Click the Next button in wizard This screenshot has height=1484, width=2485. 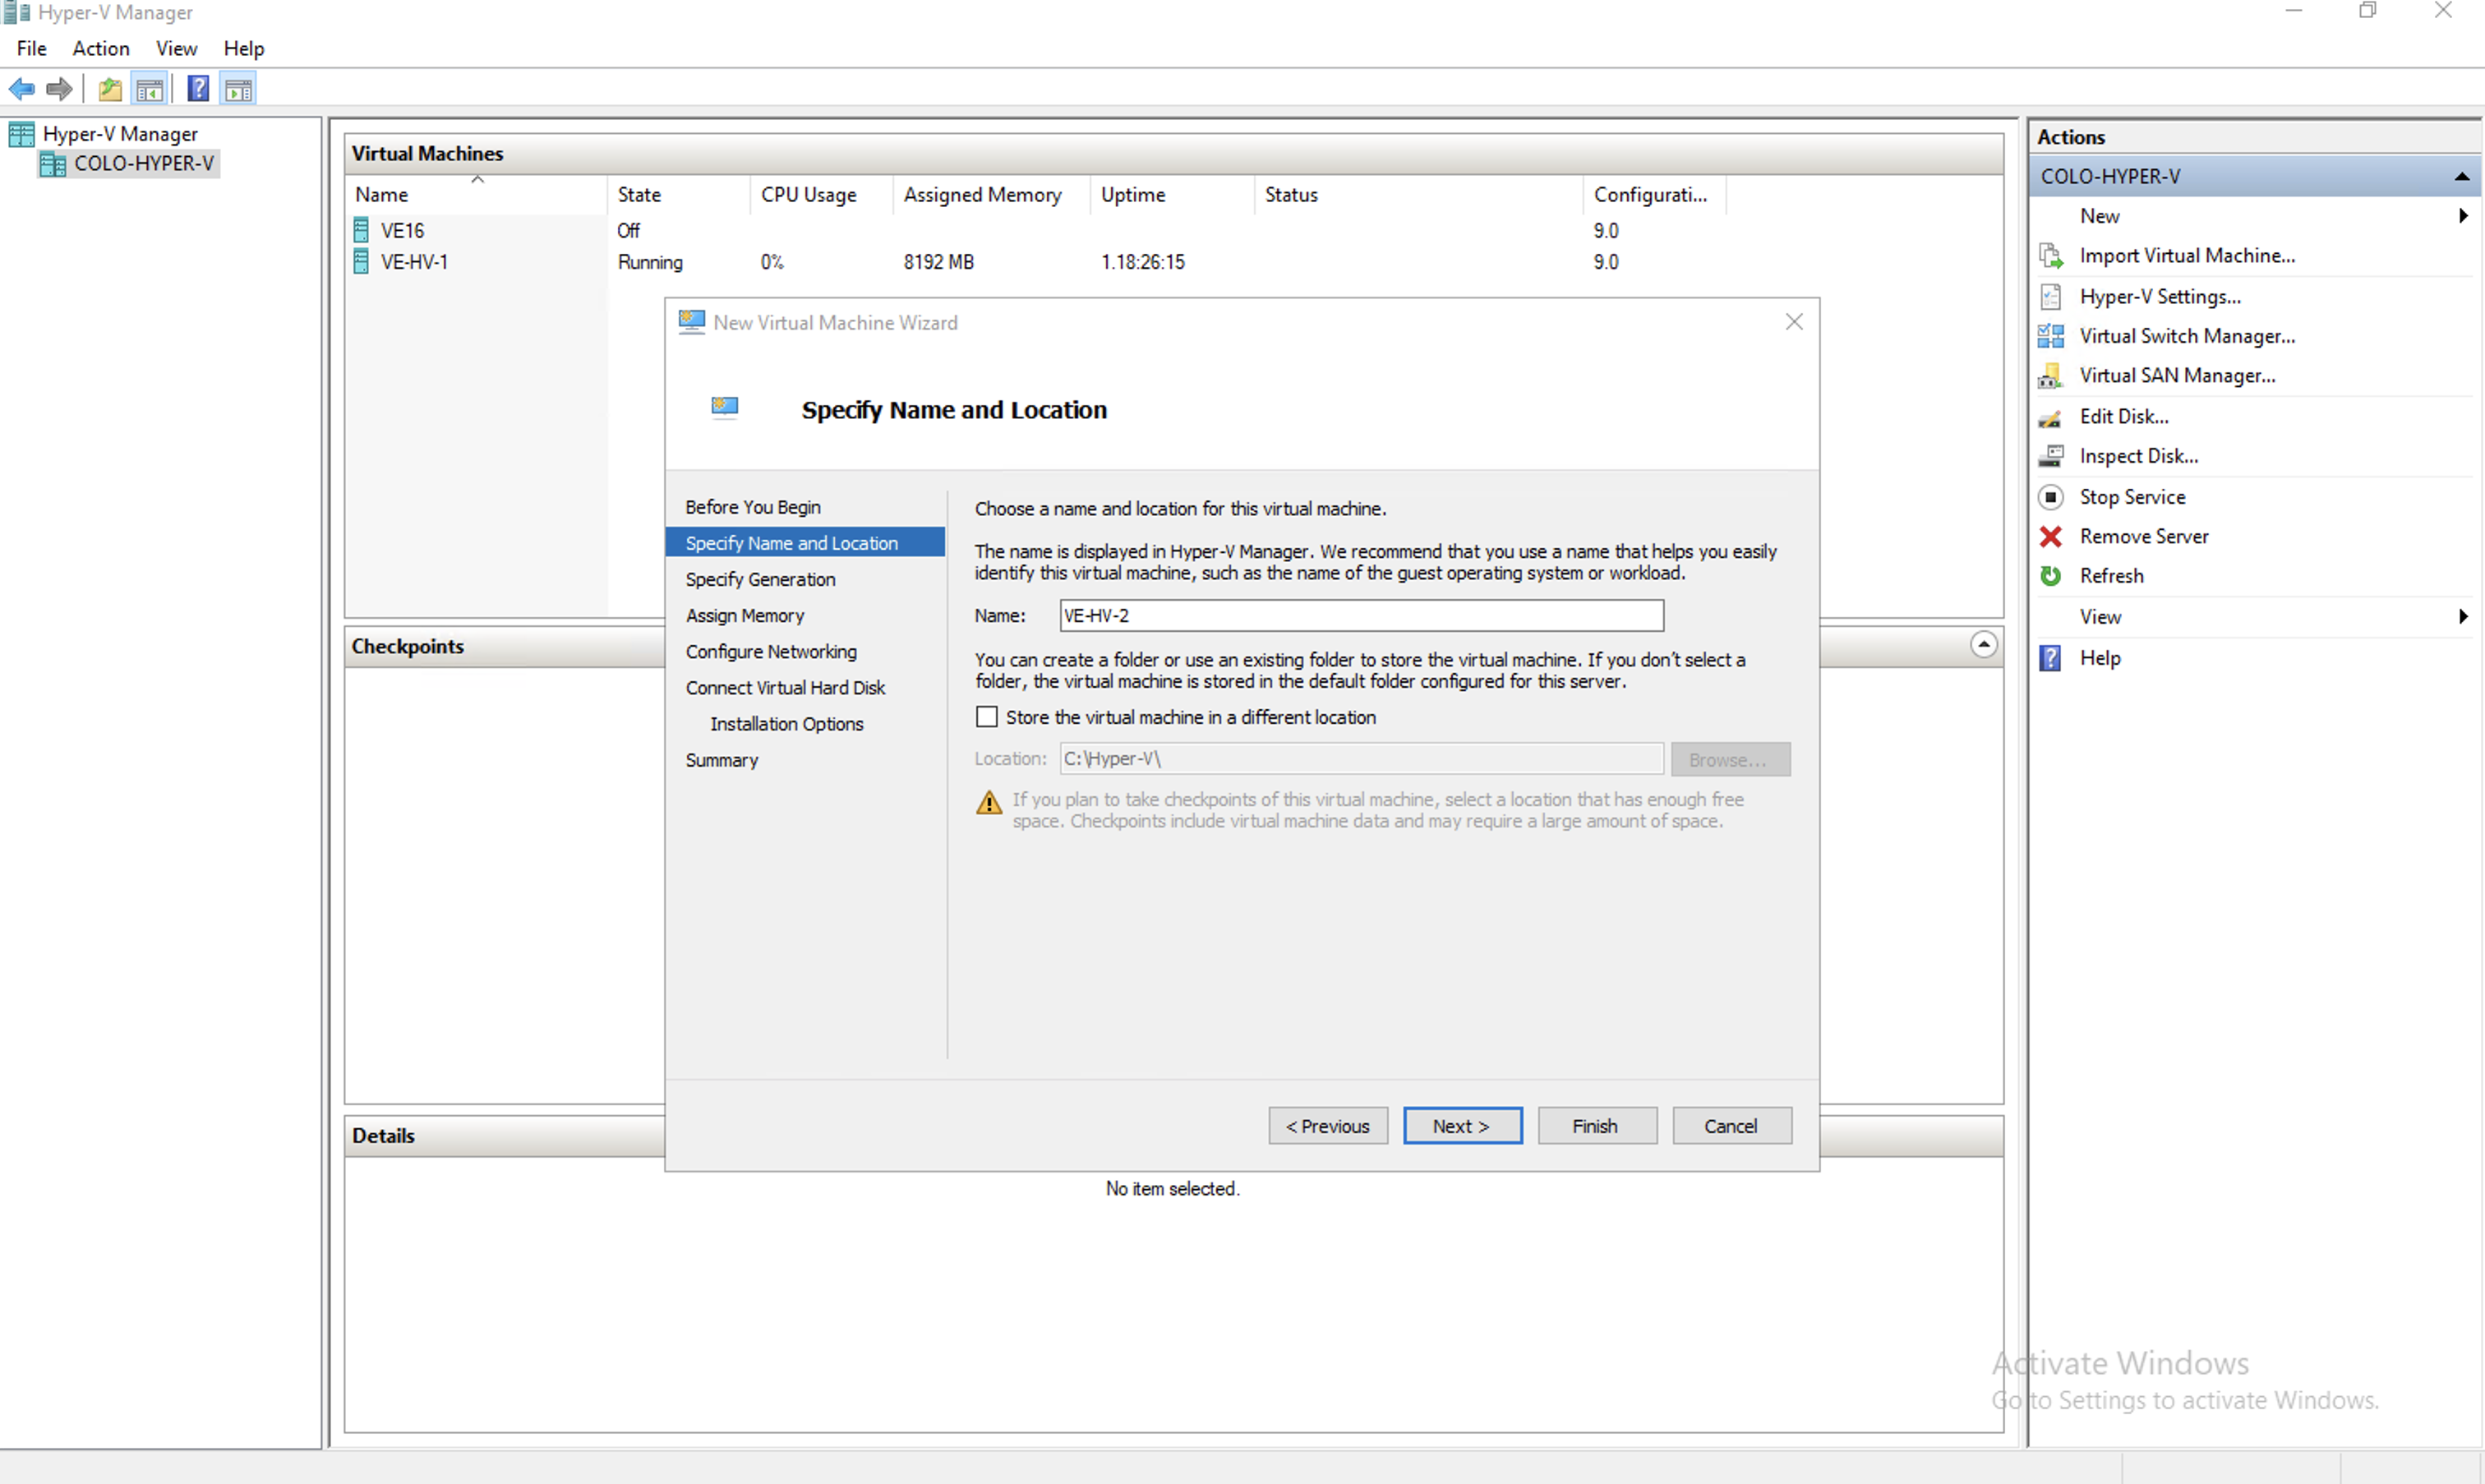tap(1462, 1126)
